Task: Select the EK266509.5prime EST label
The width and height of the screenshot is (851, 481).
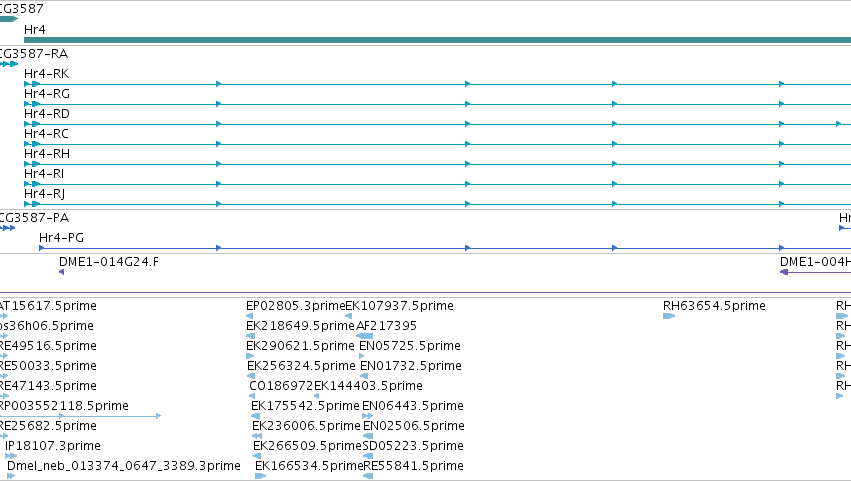Action: pyautogui.click(x=307, y=446)
